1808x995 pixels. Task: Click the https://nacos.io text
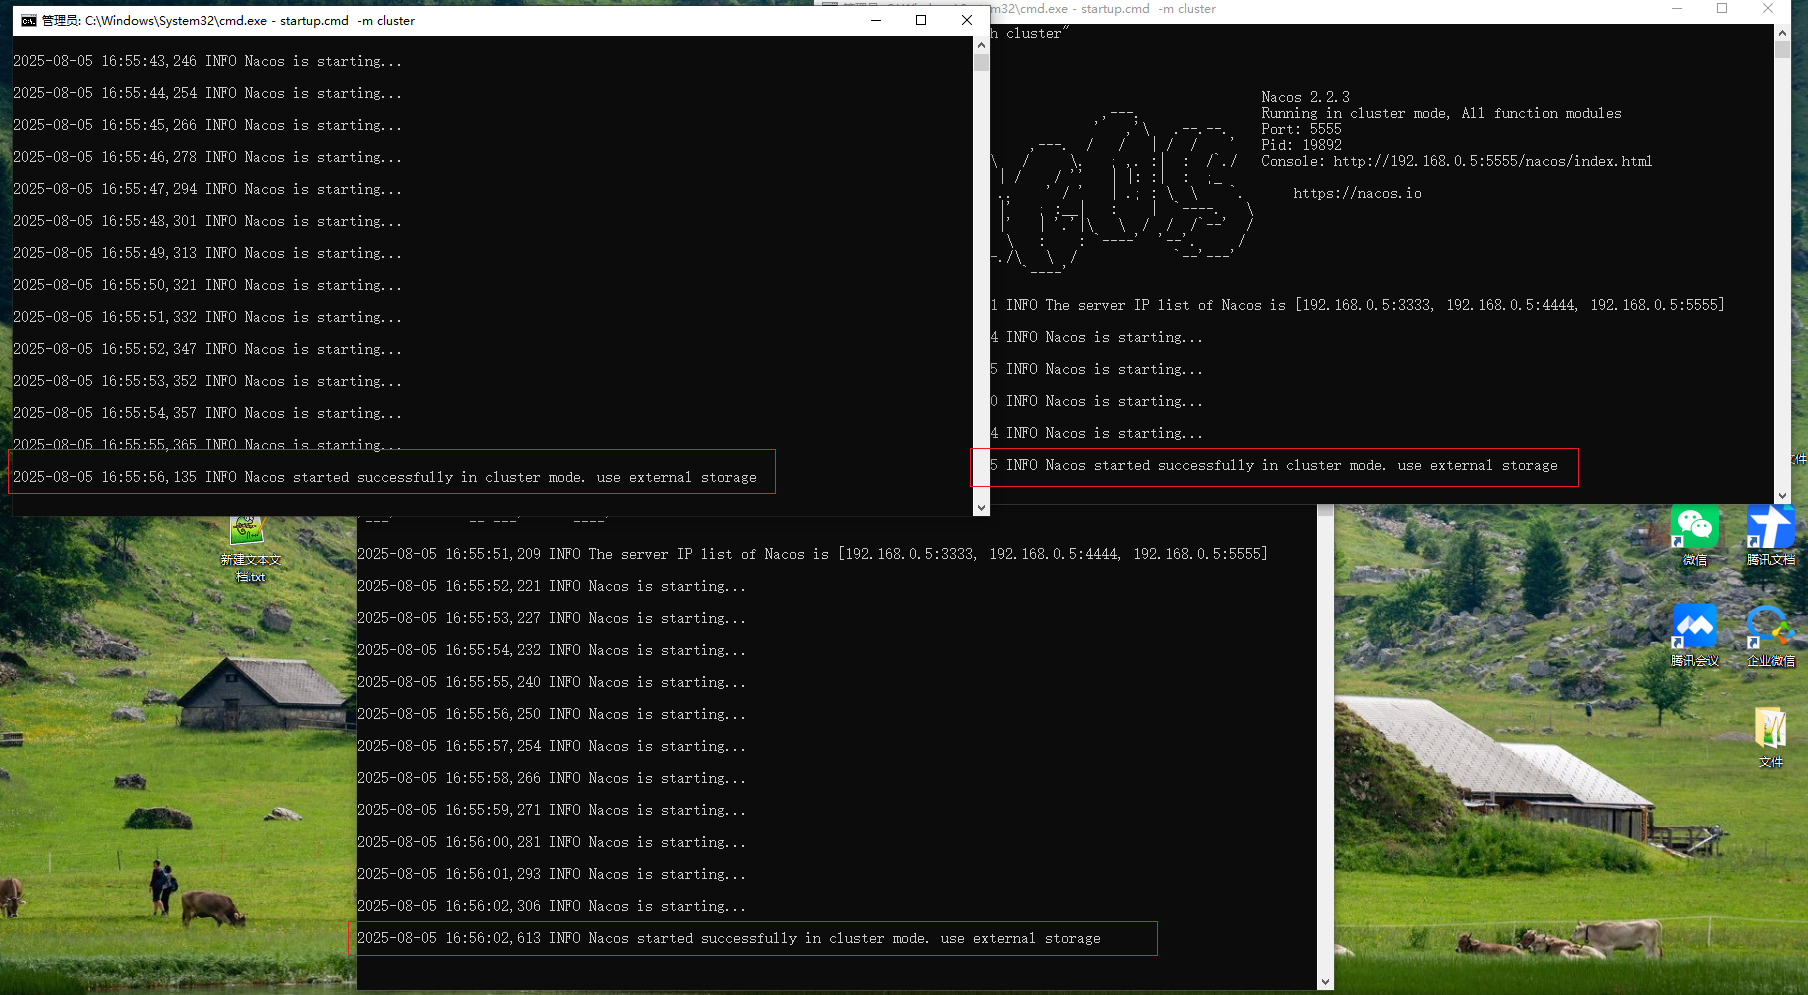1357,193
